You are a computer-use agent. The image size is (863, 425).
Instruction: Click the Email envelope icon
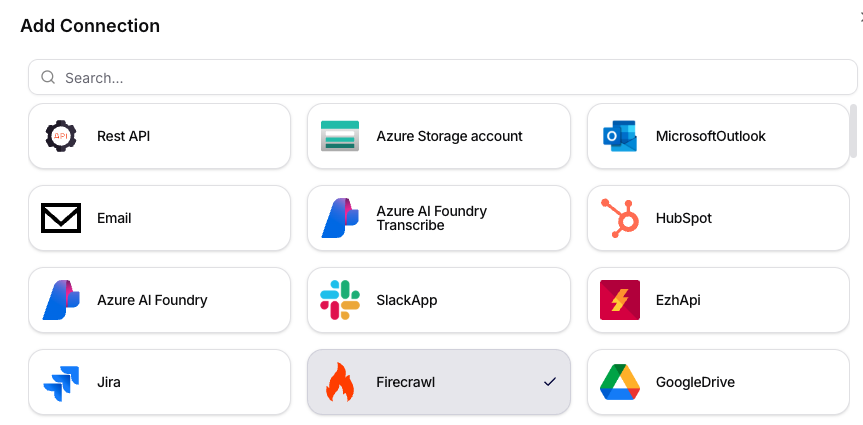61,218
